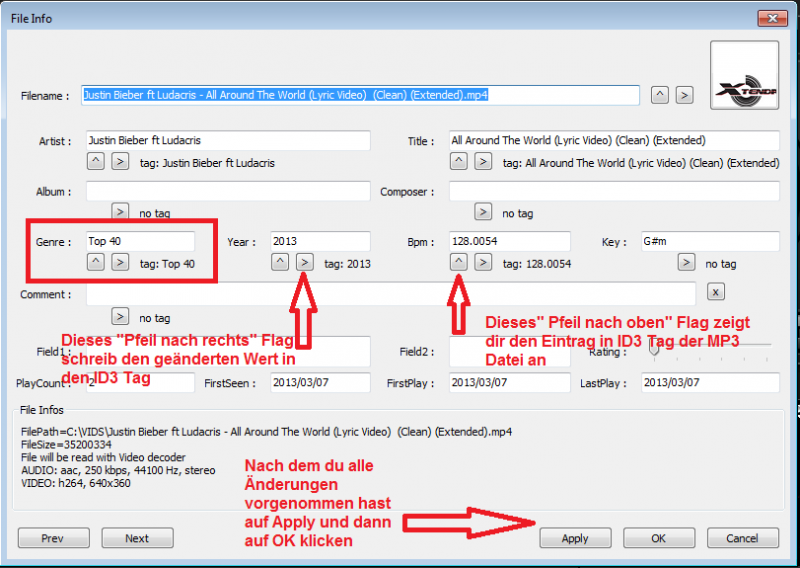Viewport: 800px width, 568px height.
Task: Click 'File will be read with Video decoder'
Action: coord(103,457)
